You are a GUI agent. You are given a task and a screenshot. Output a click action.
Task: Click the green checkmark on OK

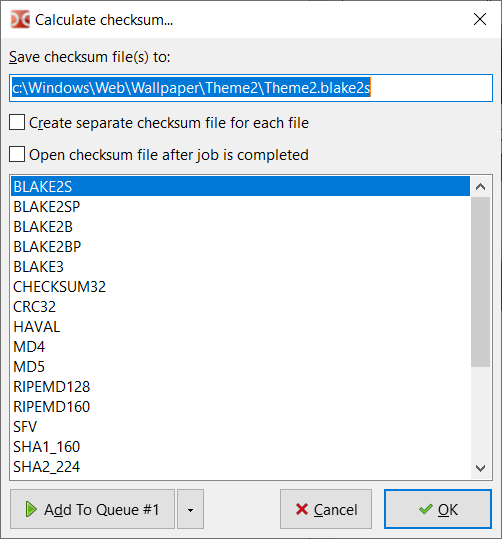tap(426, 509)
